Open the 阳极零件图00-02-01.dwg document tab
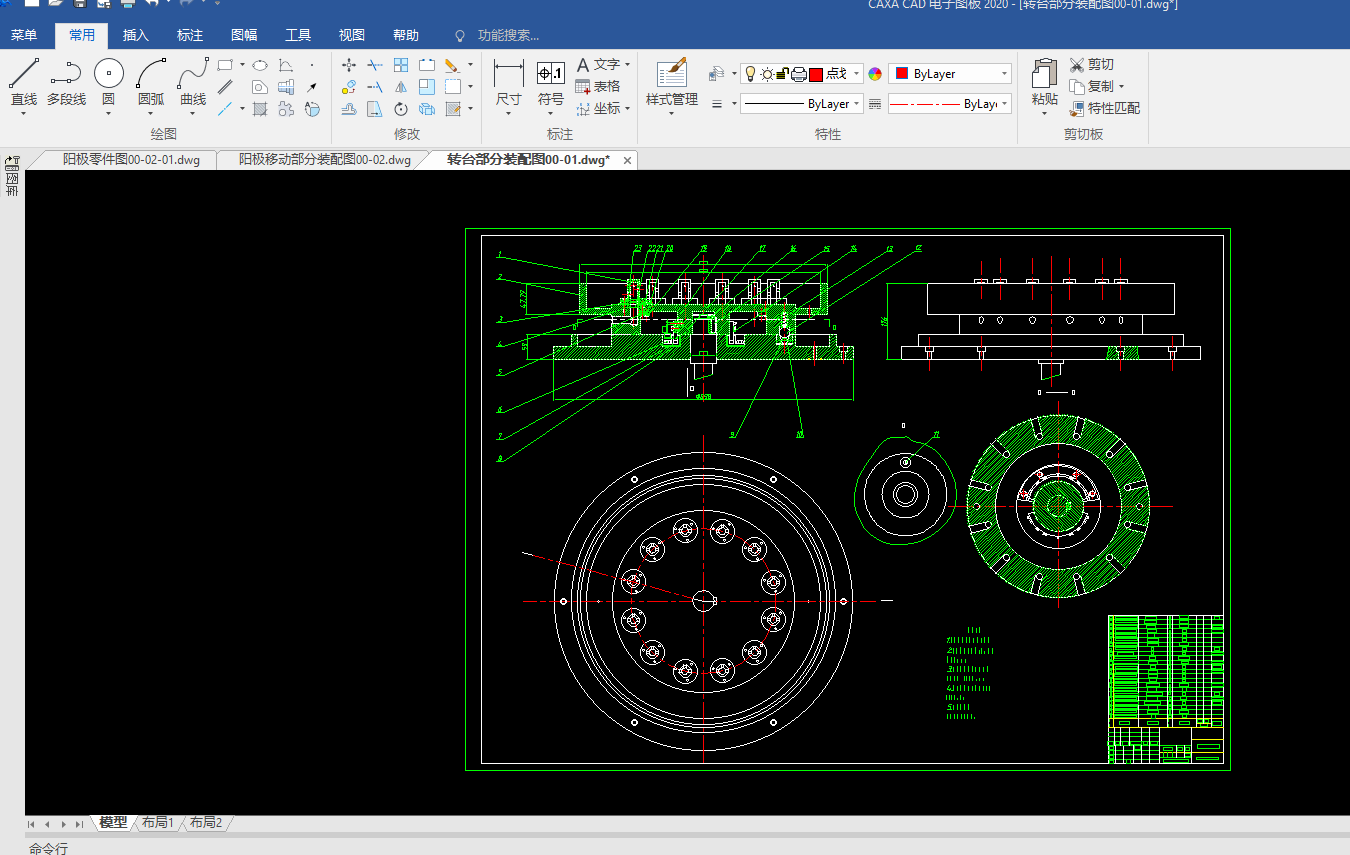 130,160
